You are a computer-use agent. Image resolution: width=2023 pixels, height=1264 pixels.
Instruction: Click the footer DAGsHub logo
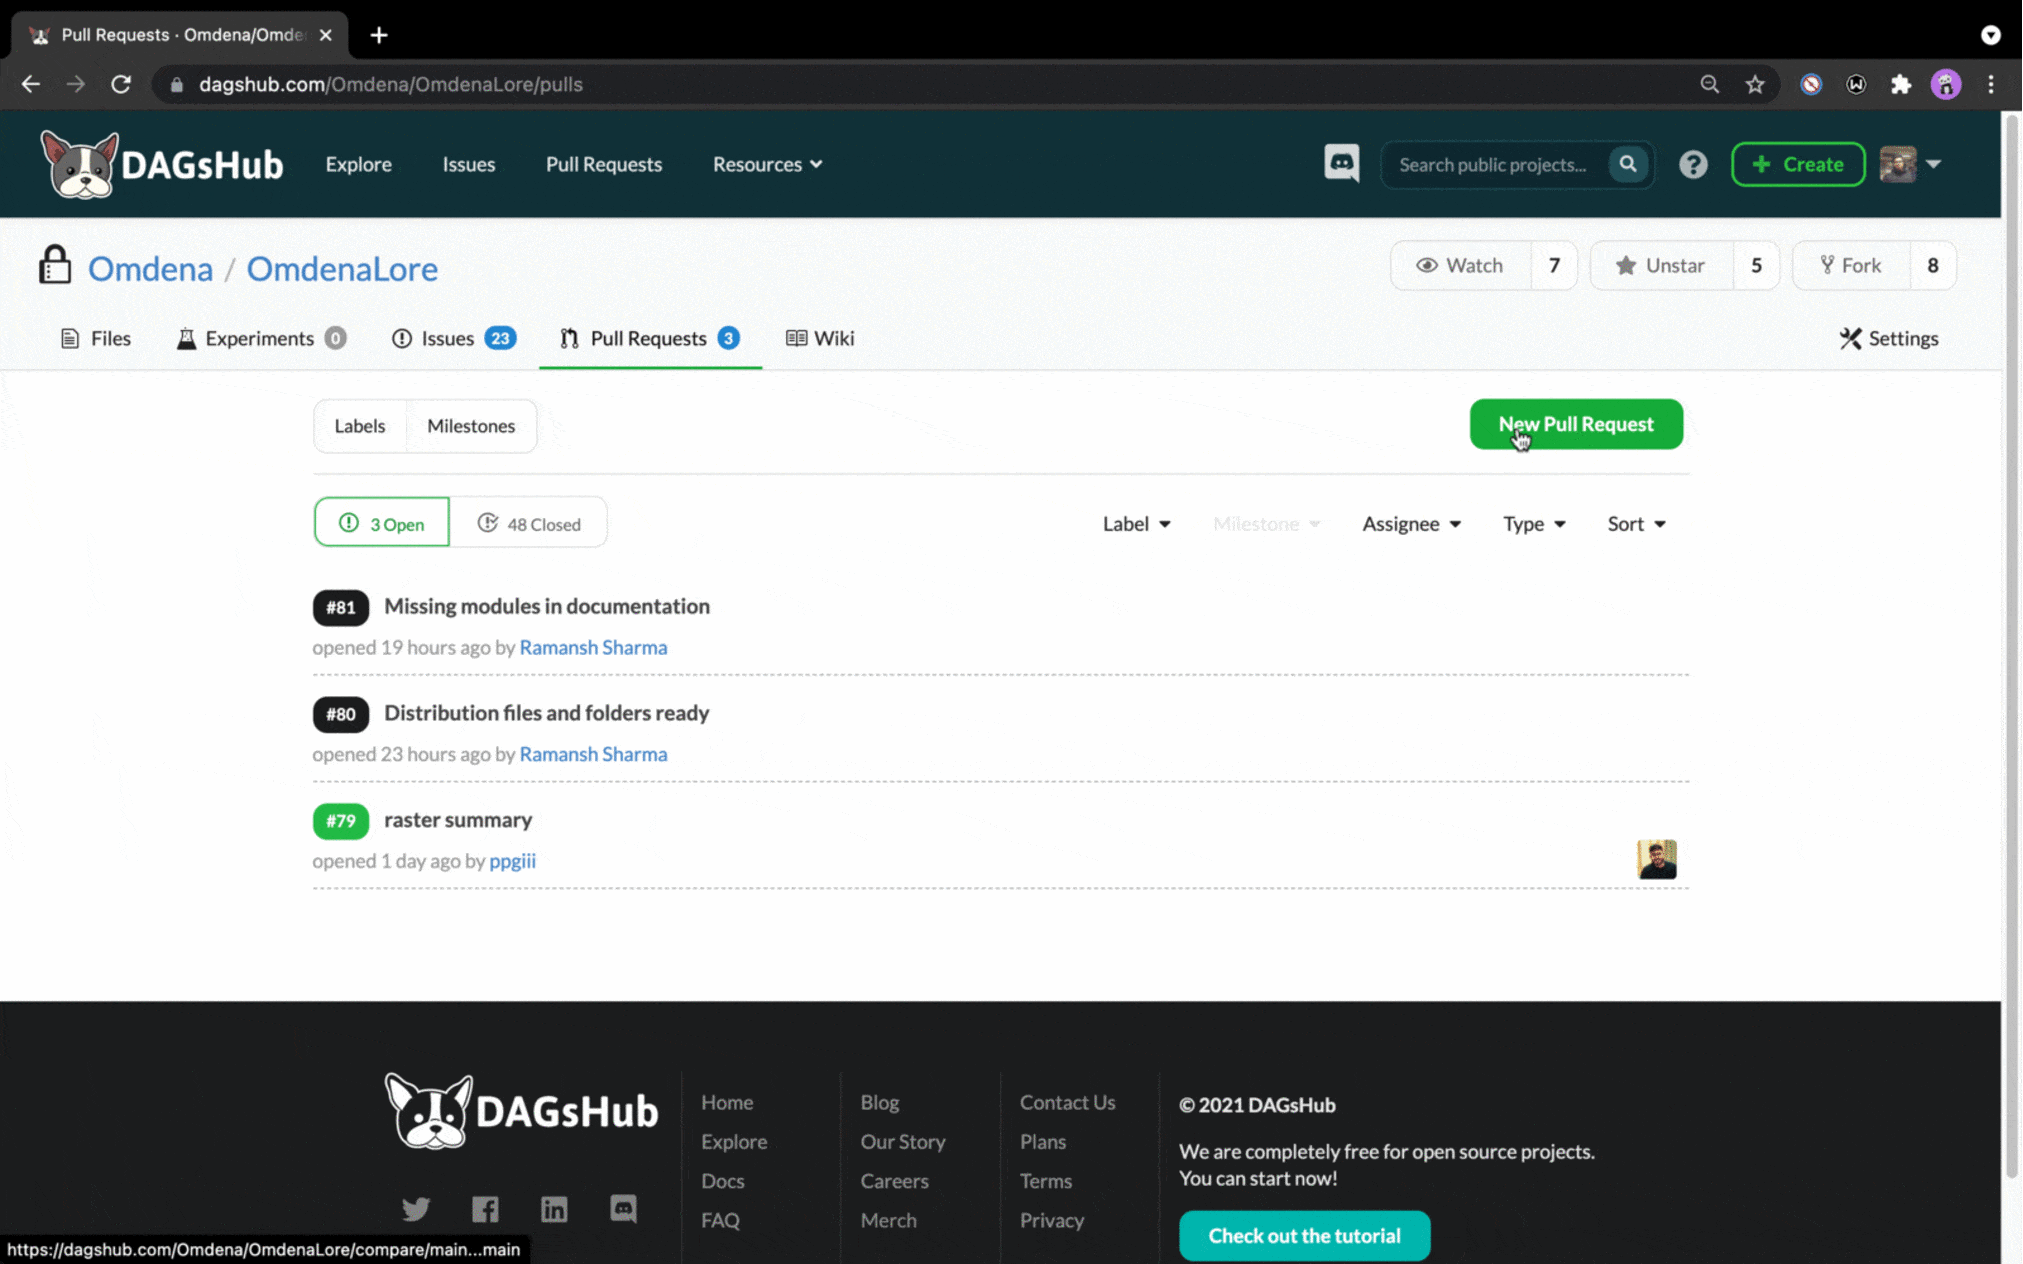[x=521, y=1111]
